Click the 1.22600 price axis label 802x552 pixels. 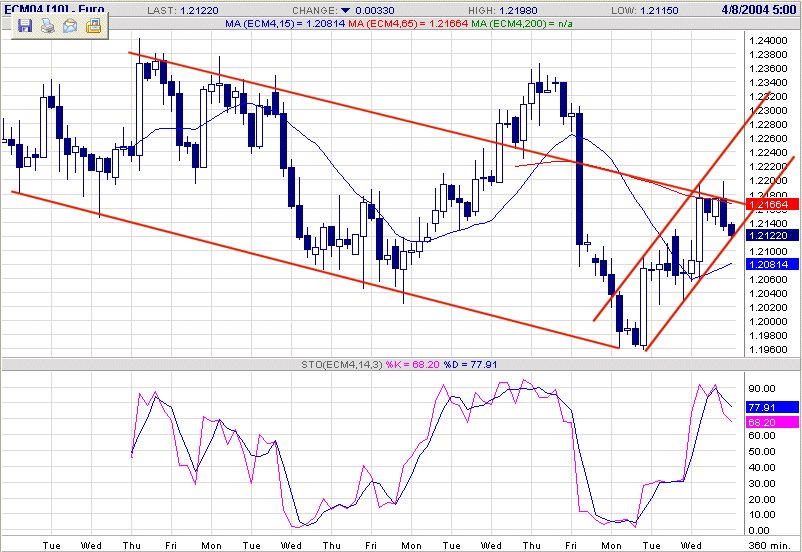(768, 139)
